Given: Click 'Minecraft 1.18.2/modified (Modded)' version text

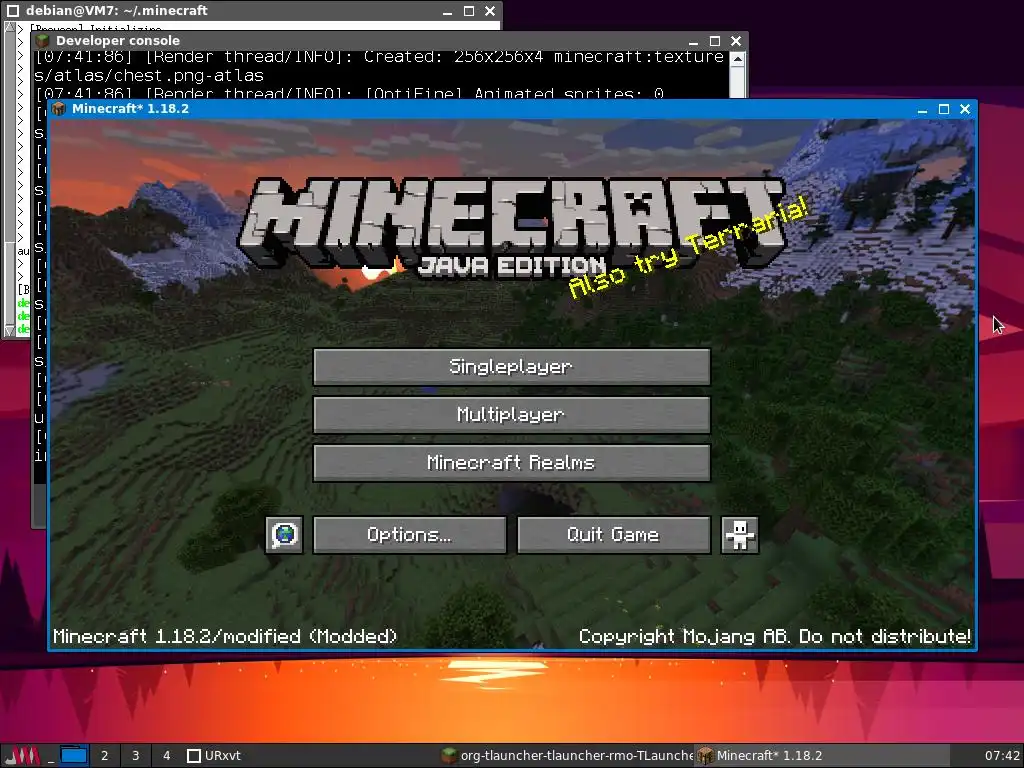Looking at the screenshot, I should (225, 636).
